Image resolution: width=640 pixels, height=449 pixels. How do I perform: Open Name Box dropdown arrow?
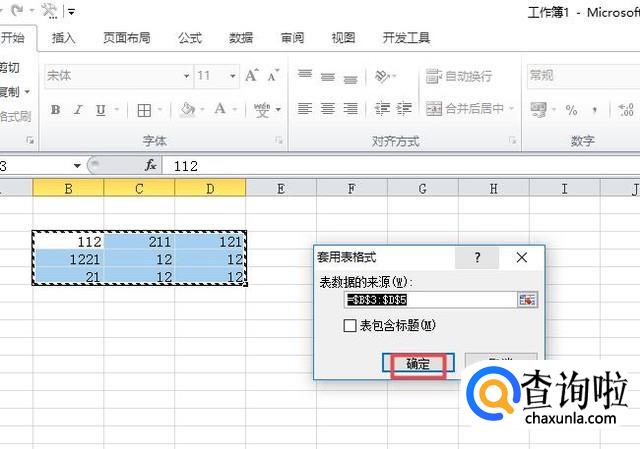(77, 166)
